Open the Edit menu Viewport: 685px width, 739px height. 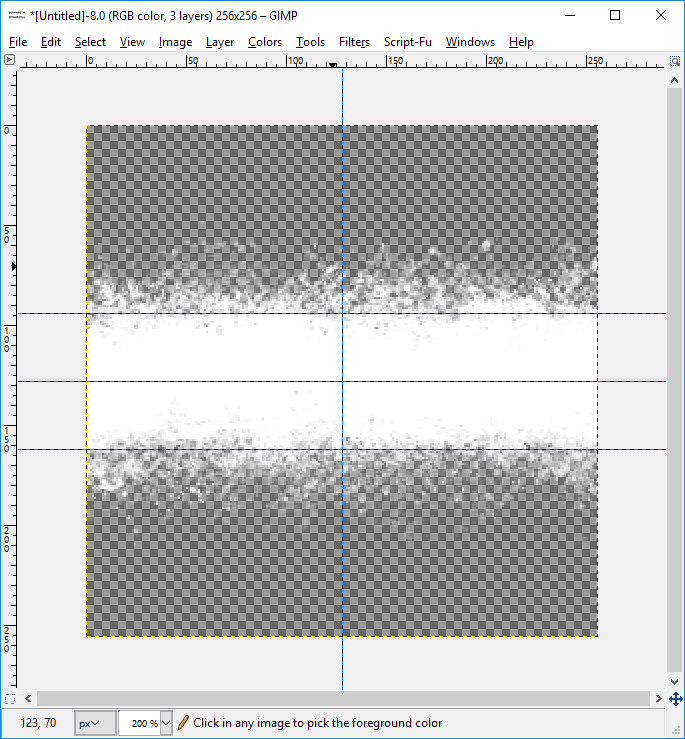tap(50, 42)
